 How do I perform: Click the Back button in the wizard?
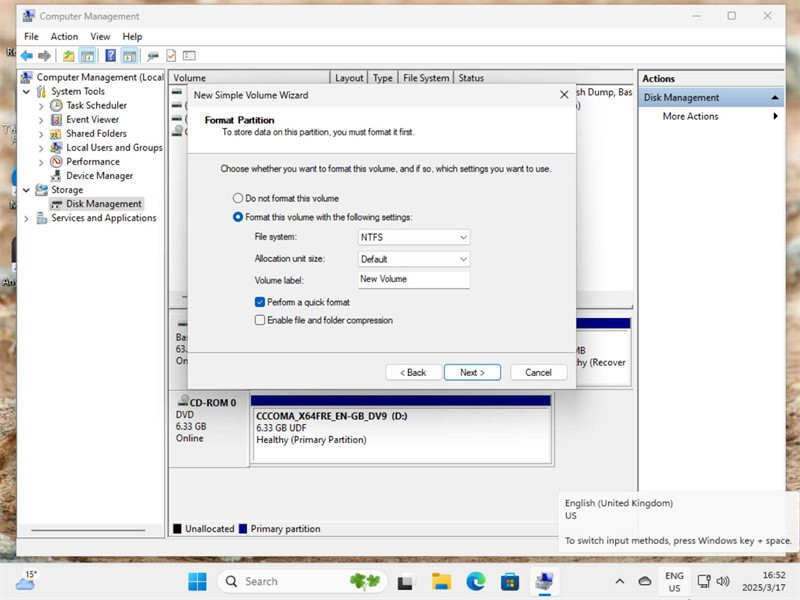pos(413,372)
